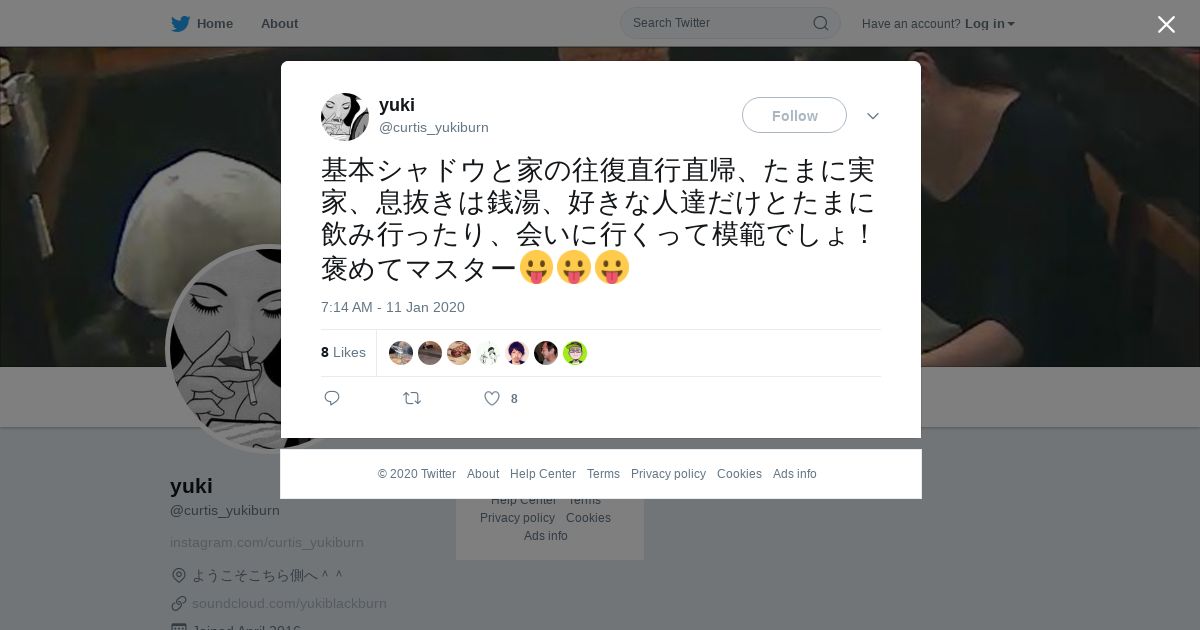This screenshot has width=1200, height=630.
Task: Open Privacy policy link in modal footer
Action: 668,474
